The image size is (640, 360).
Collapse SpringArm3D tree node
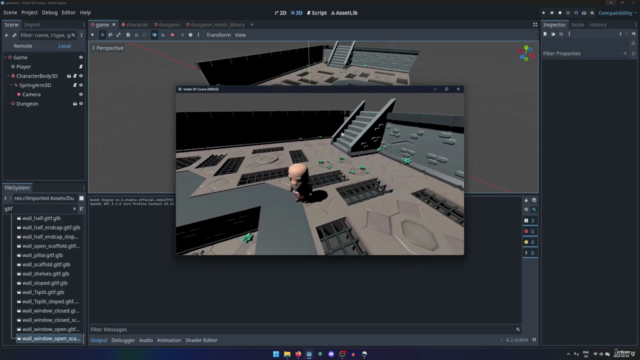tap(12, 85)
